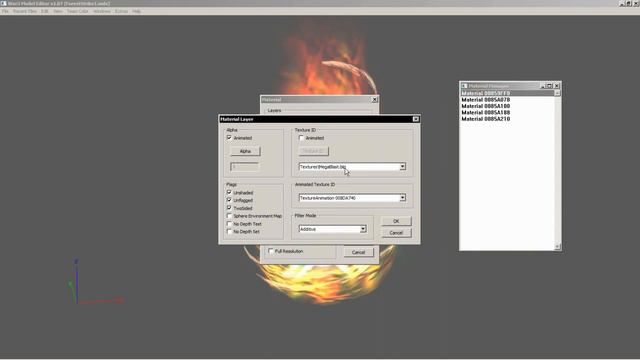Open the Edit menu
The height and width of the screenshot is (360, 640).
(x=44, y=11)
